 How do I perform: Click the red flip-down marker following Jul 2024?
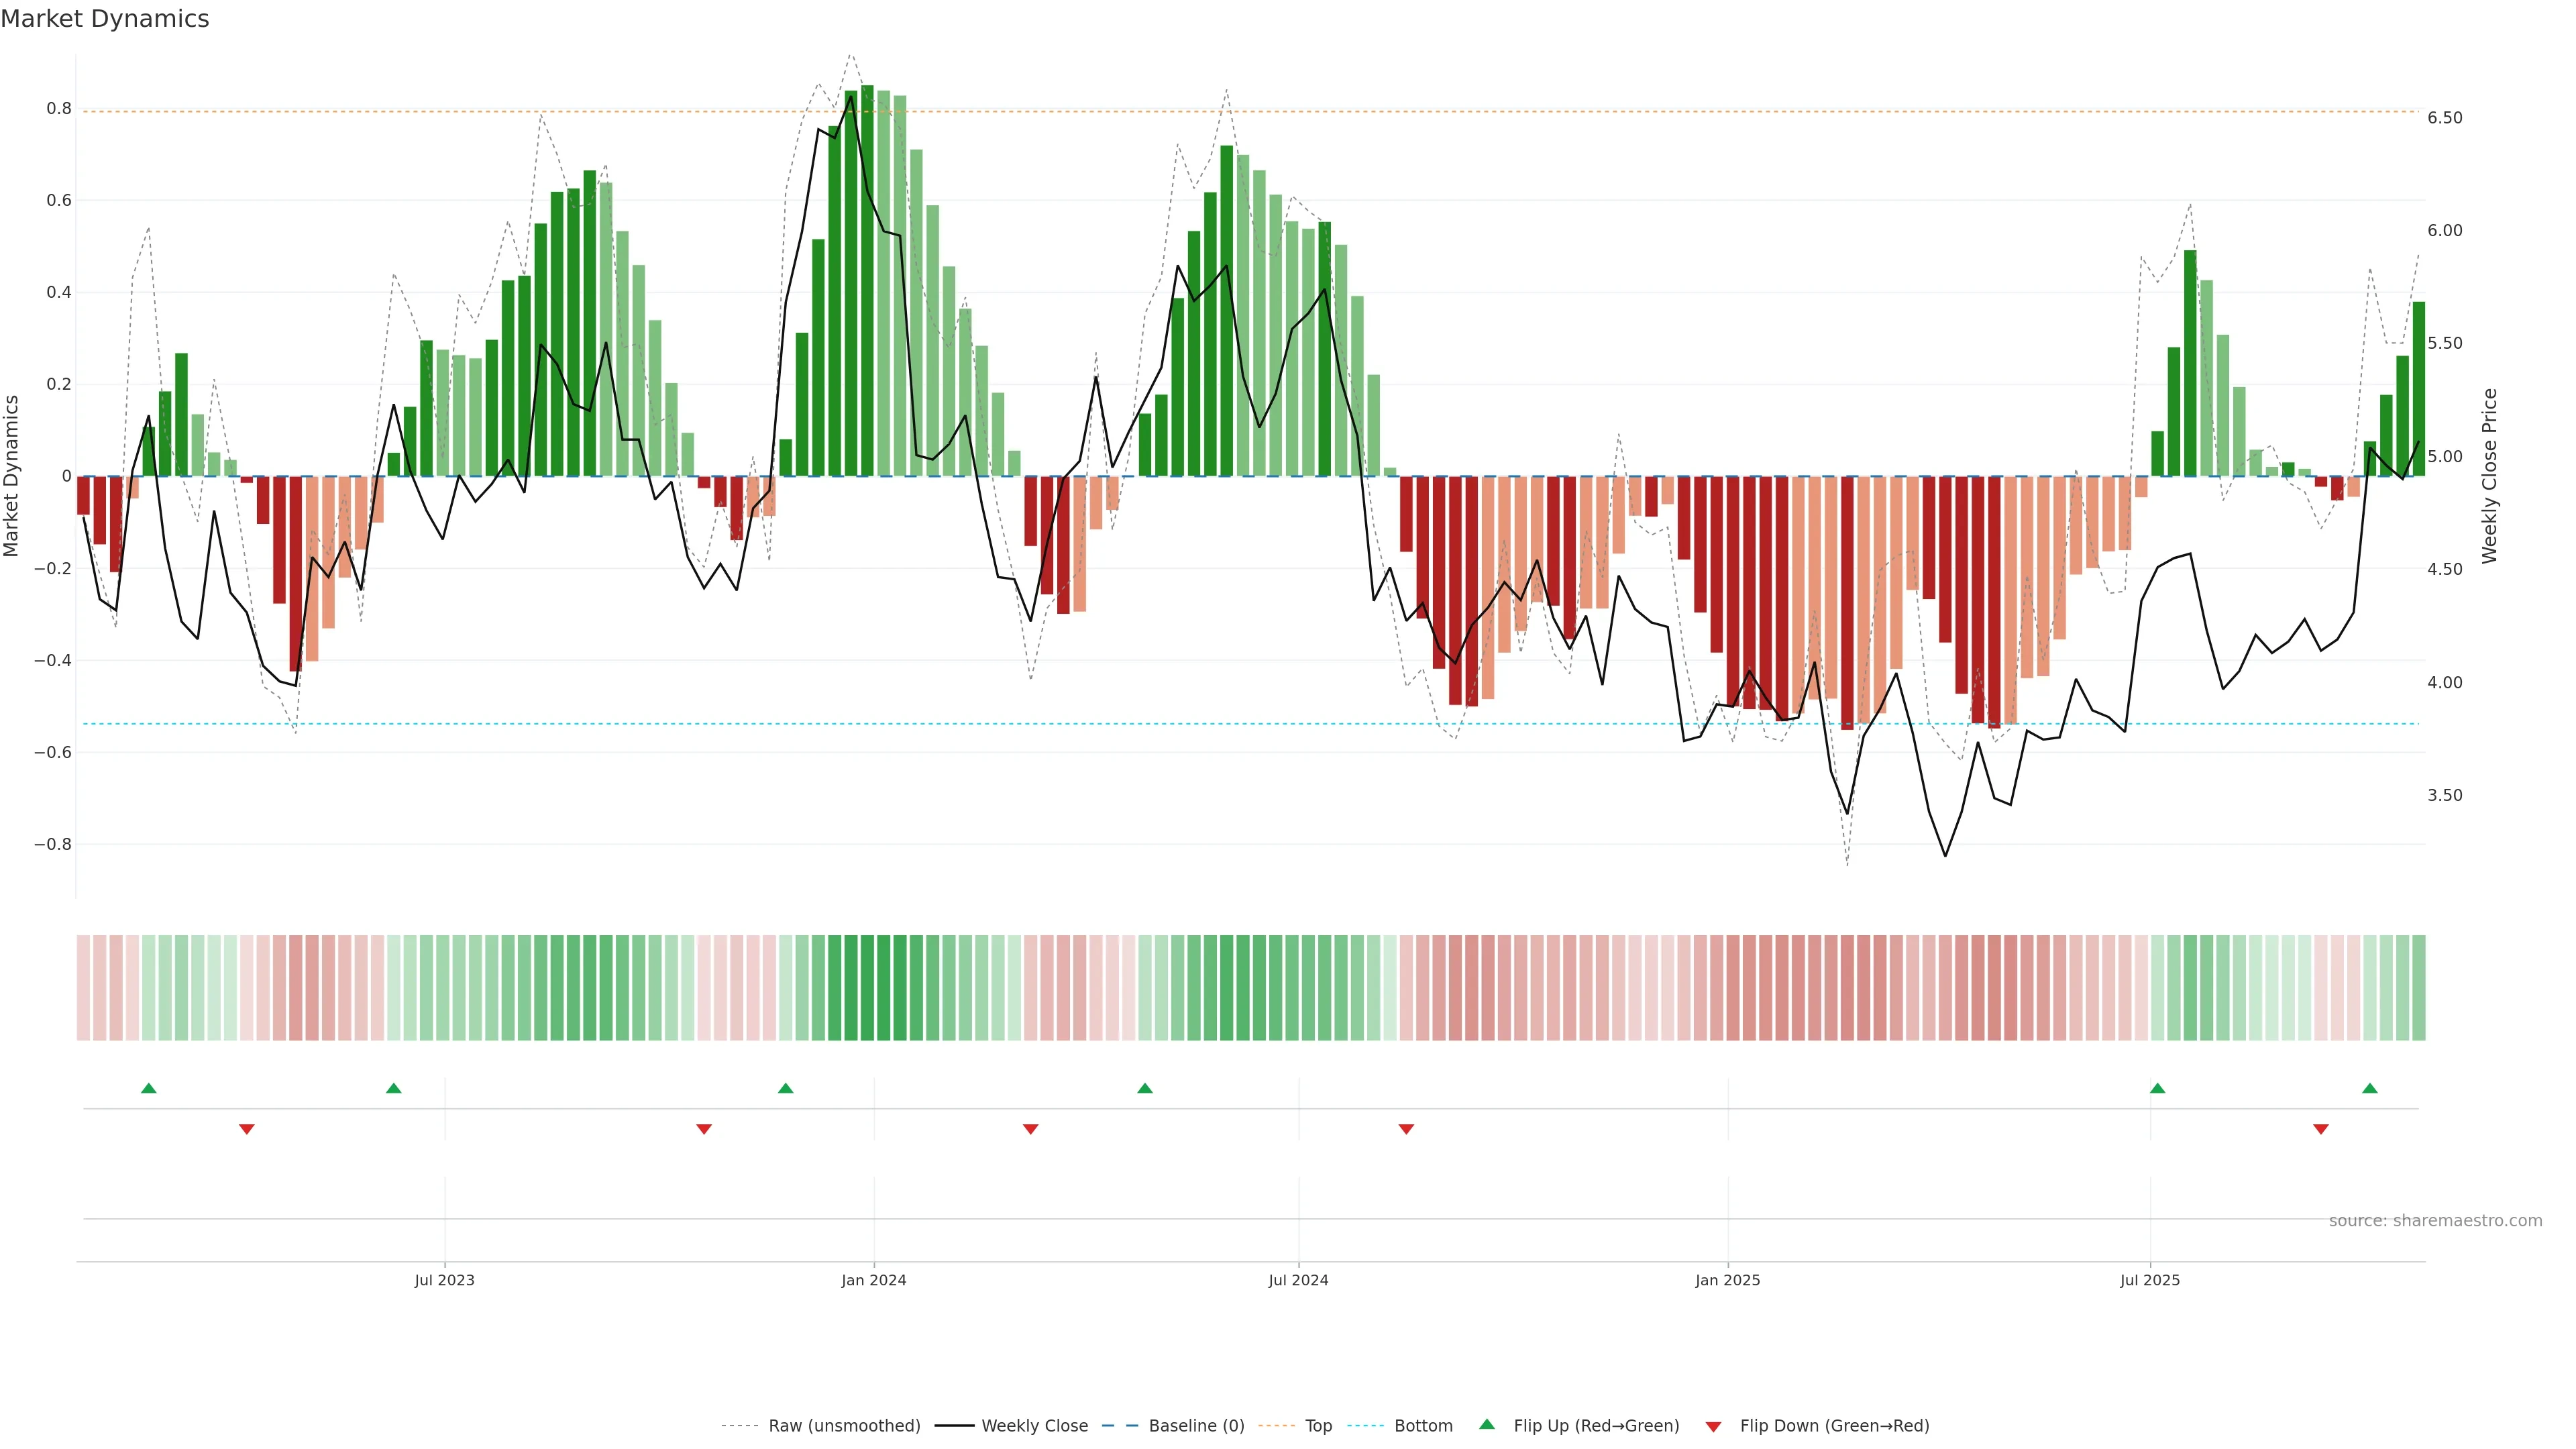tap(1406, 1129)
